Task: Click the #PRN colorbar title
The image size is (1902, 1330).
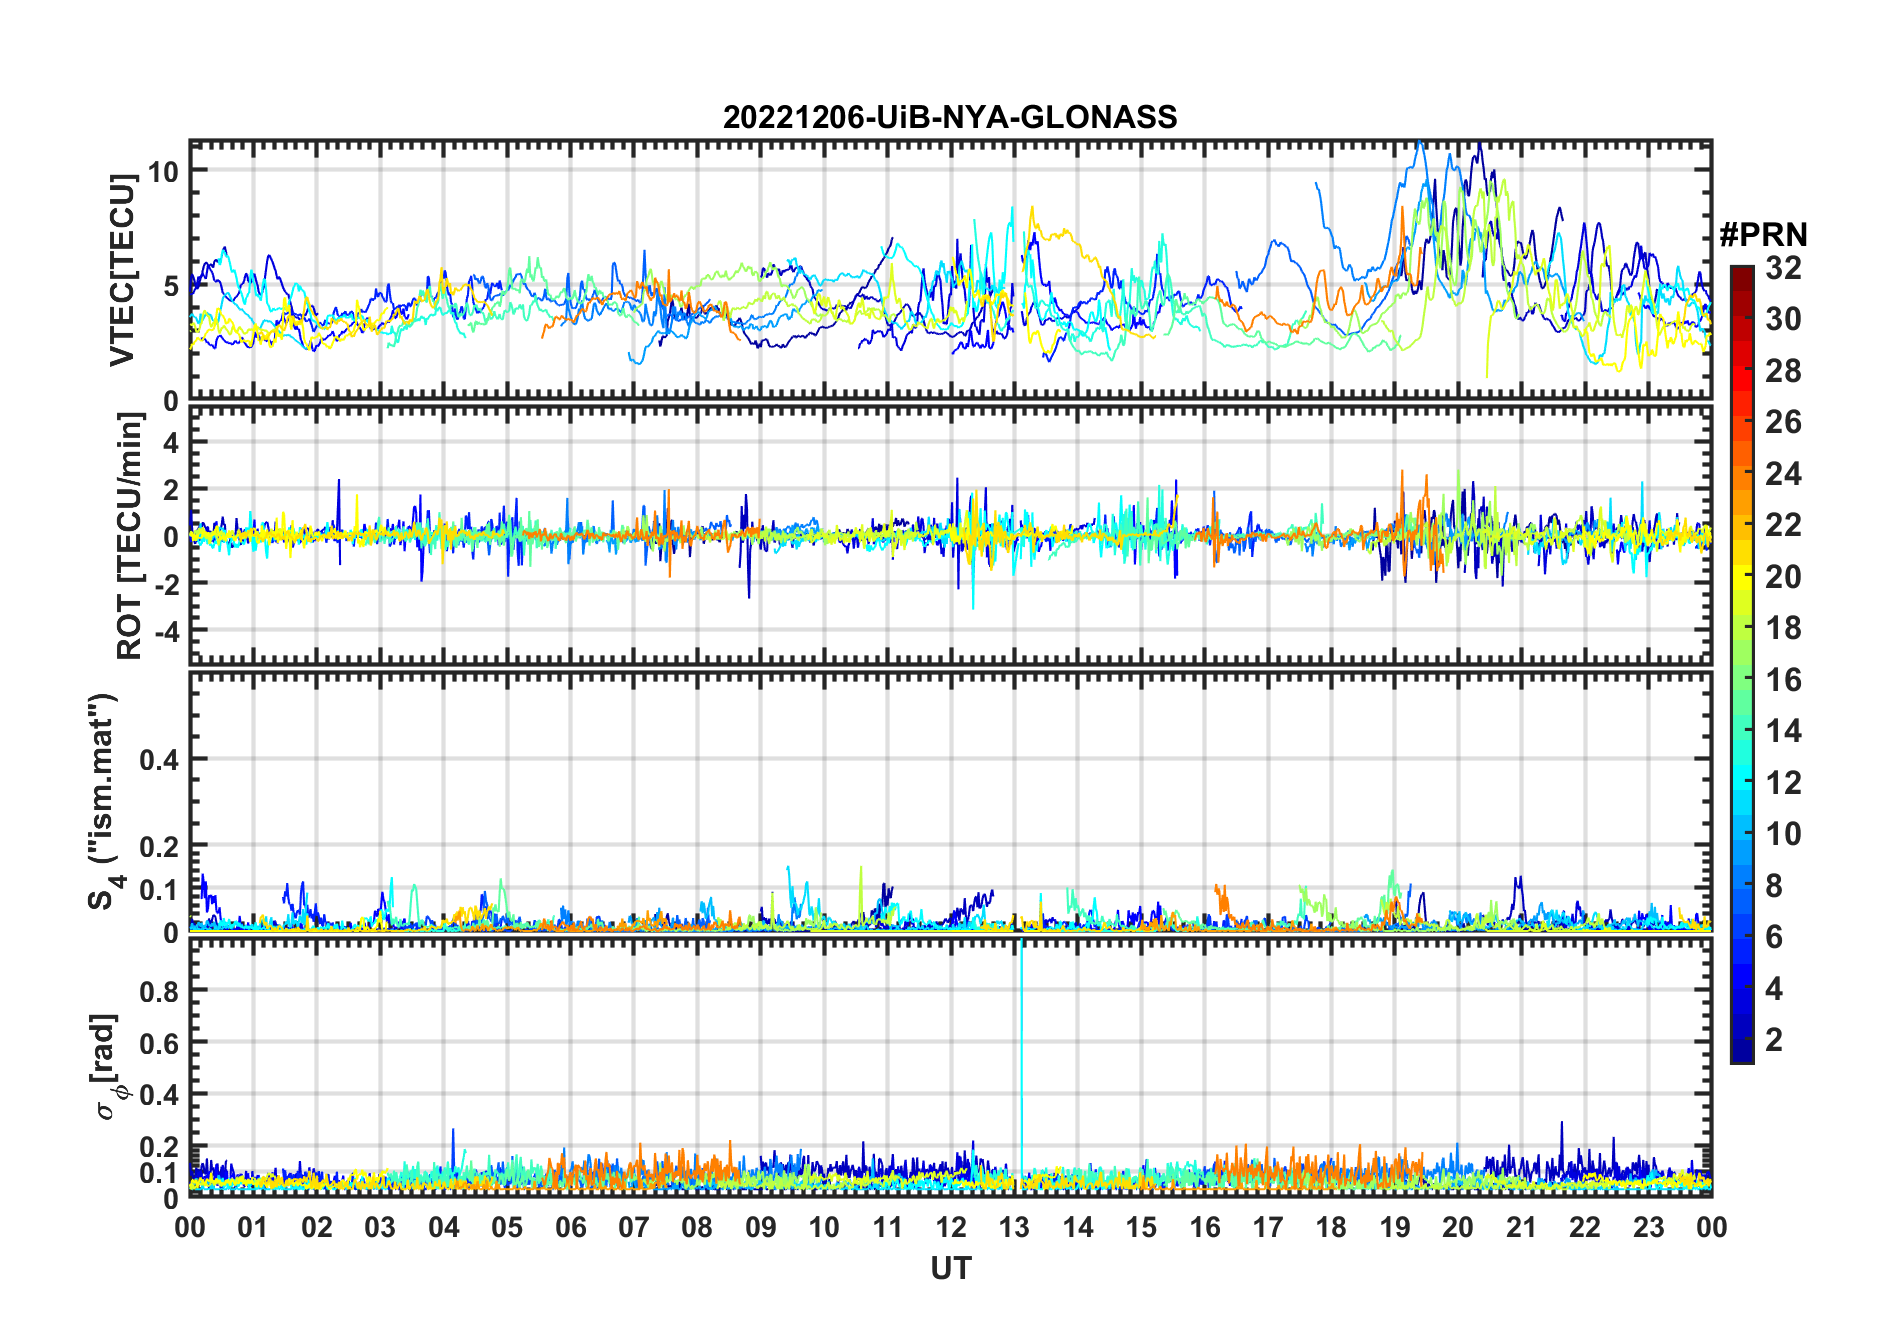Action: 1763,235
